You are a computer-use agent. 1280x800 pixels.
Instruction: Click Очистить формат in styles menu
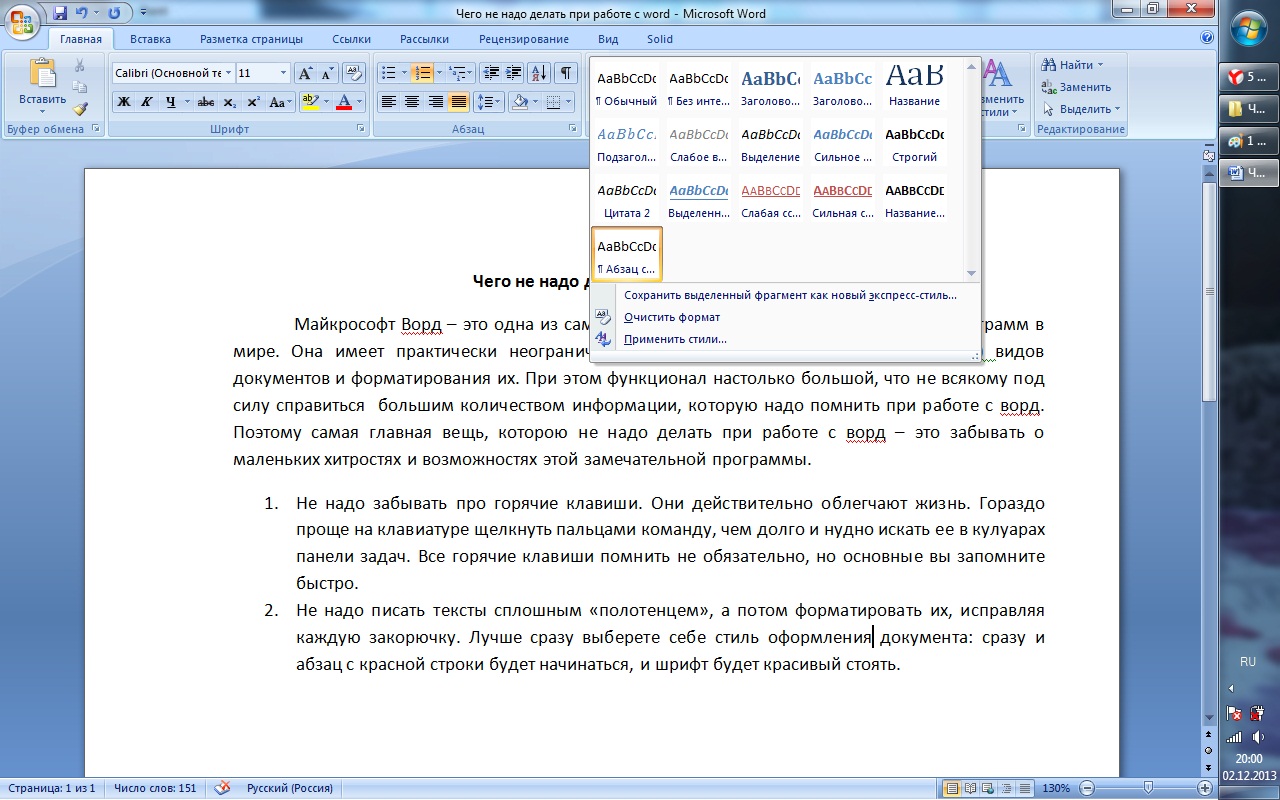pyautogui.click(x=672, y=317)
